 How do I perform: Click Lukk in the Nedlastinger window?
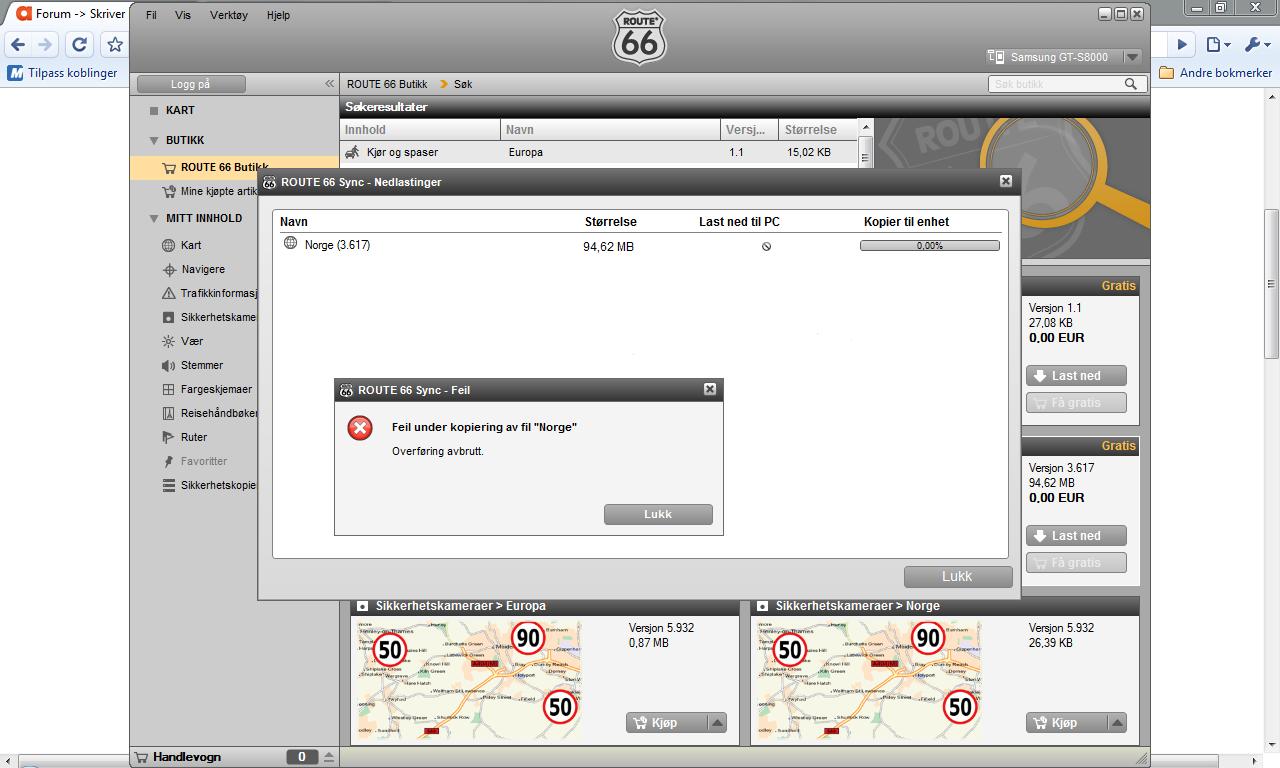(957, 576)
